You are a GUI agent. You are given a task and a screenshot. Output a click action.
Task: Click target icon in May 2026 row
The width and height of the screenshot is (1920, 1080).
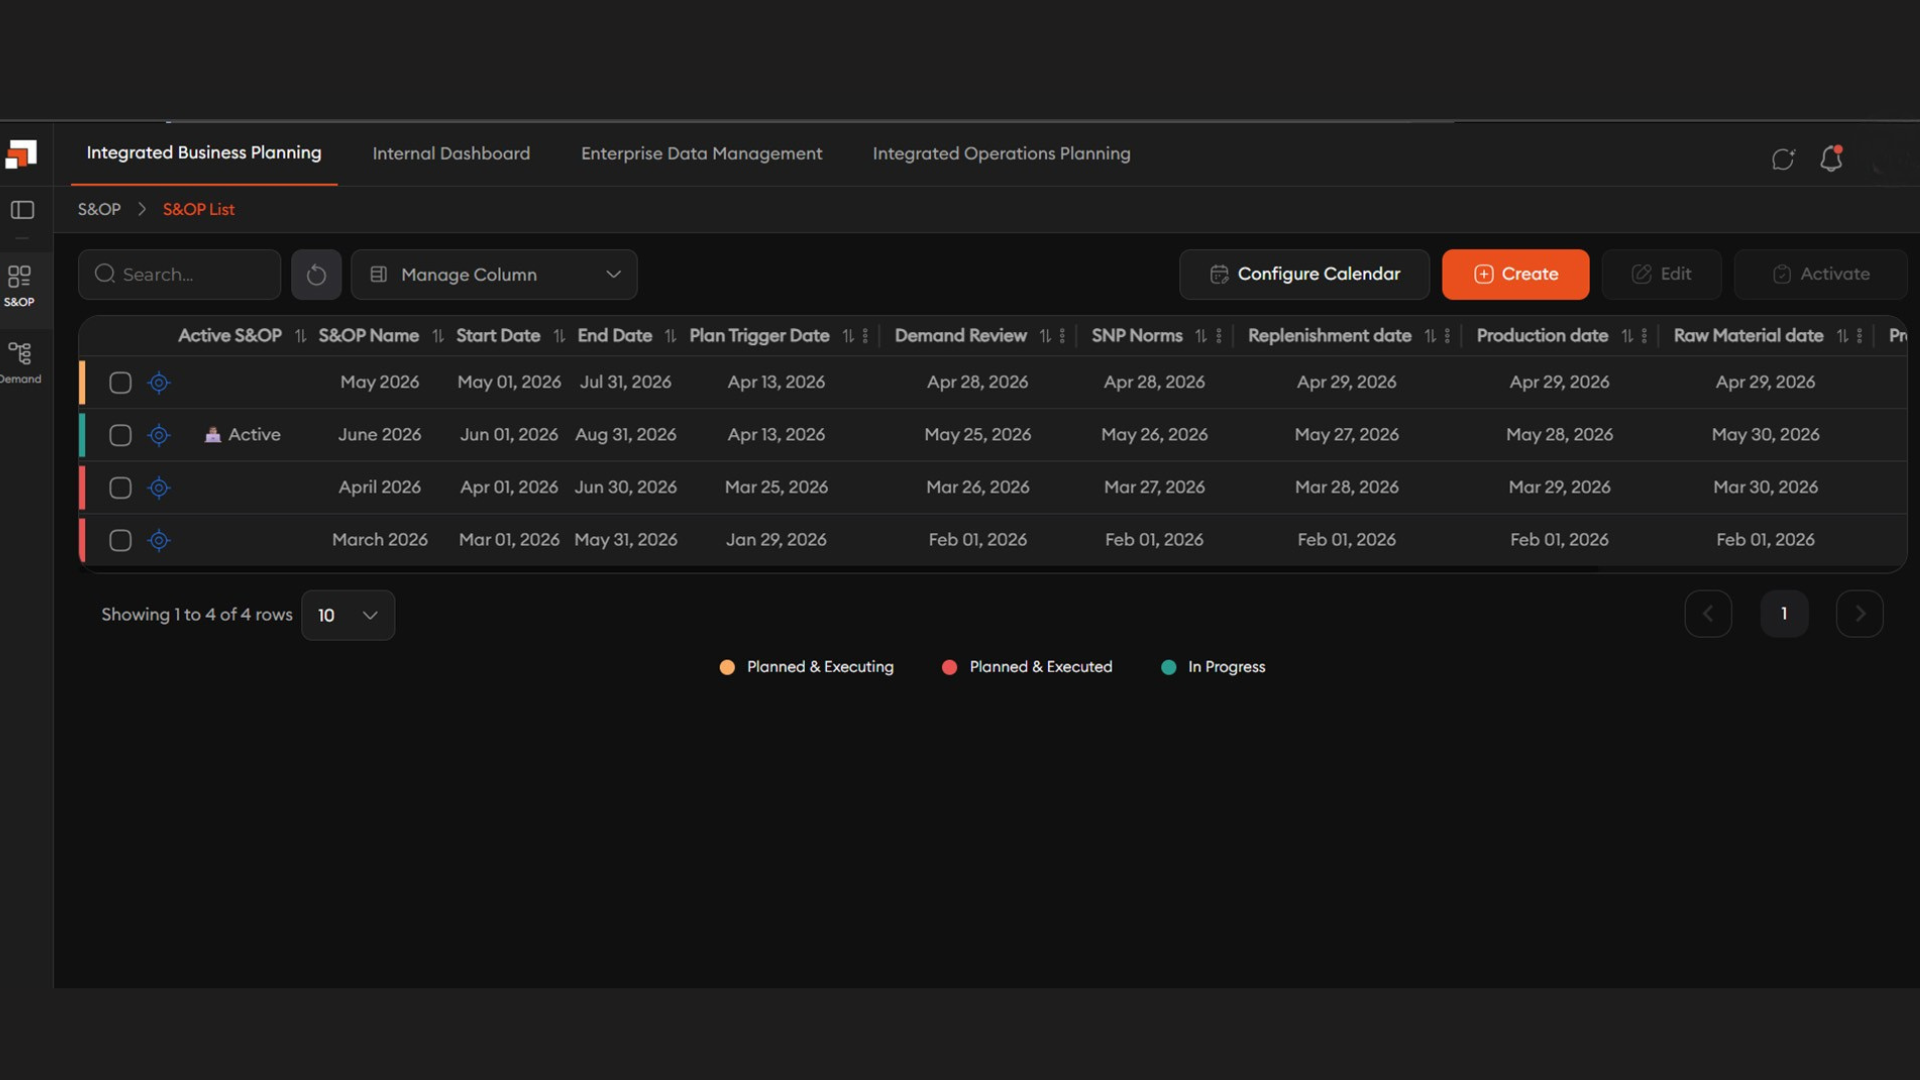(x=159, y=383)
